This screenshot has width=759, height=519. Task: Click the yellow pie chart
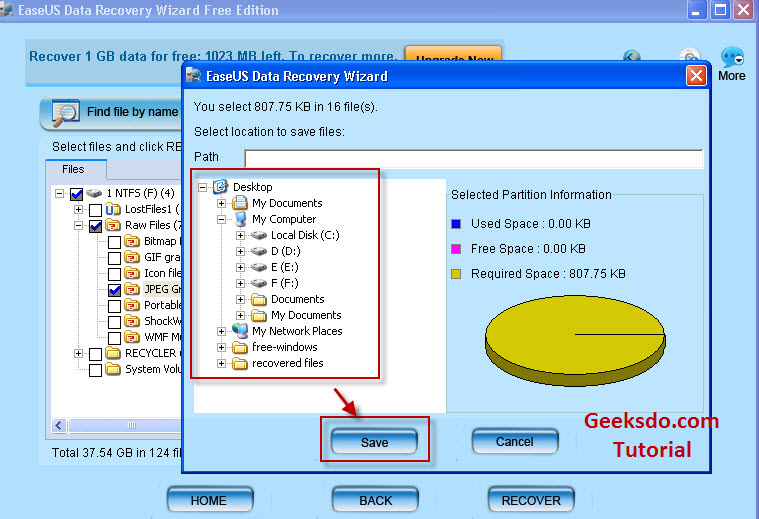pyautogui.click(x=575, y=340)
